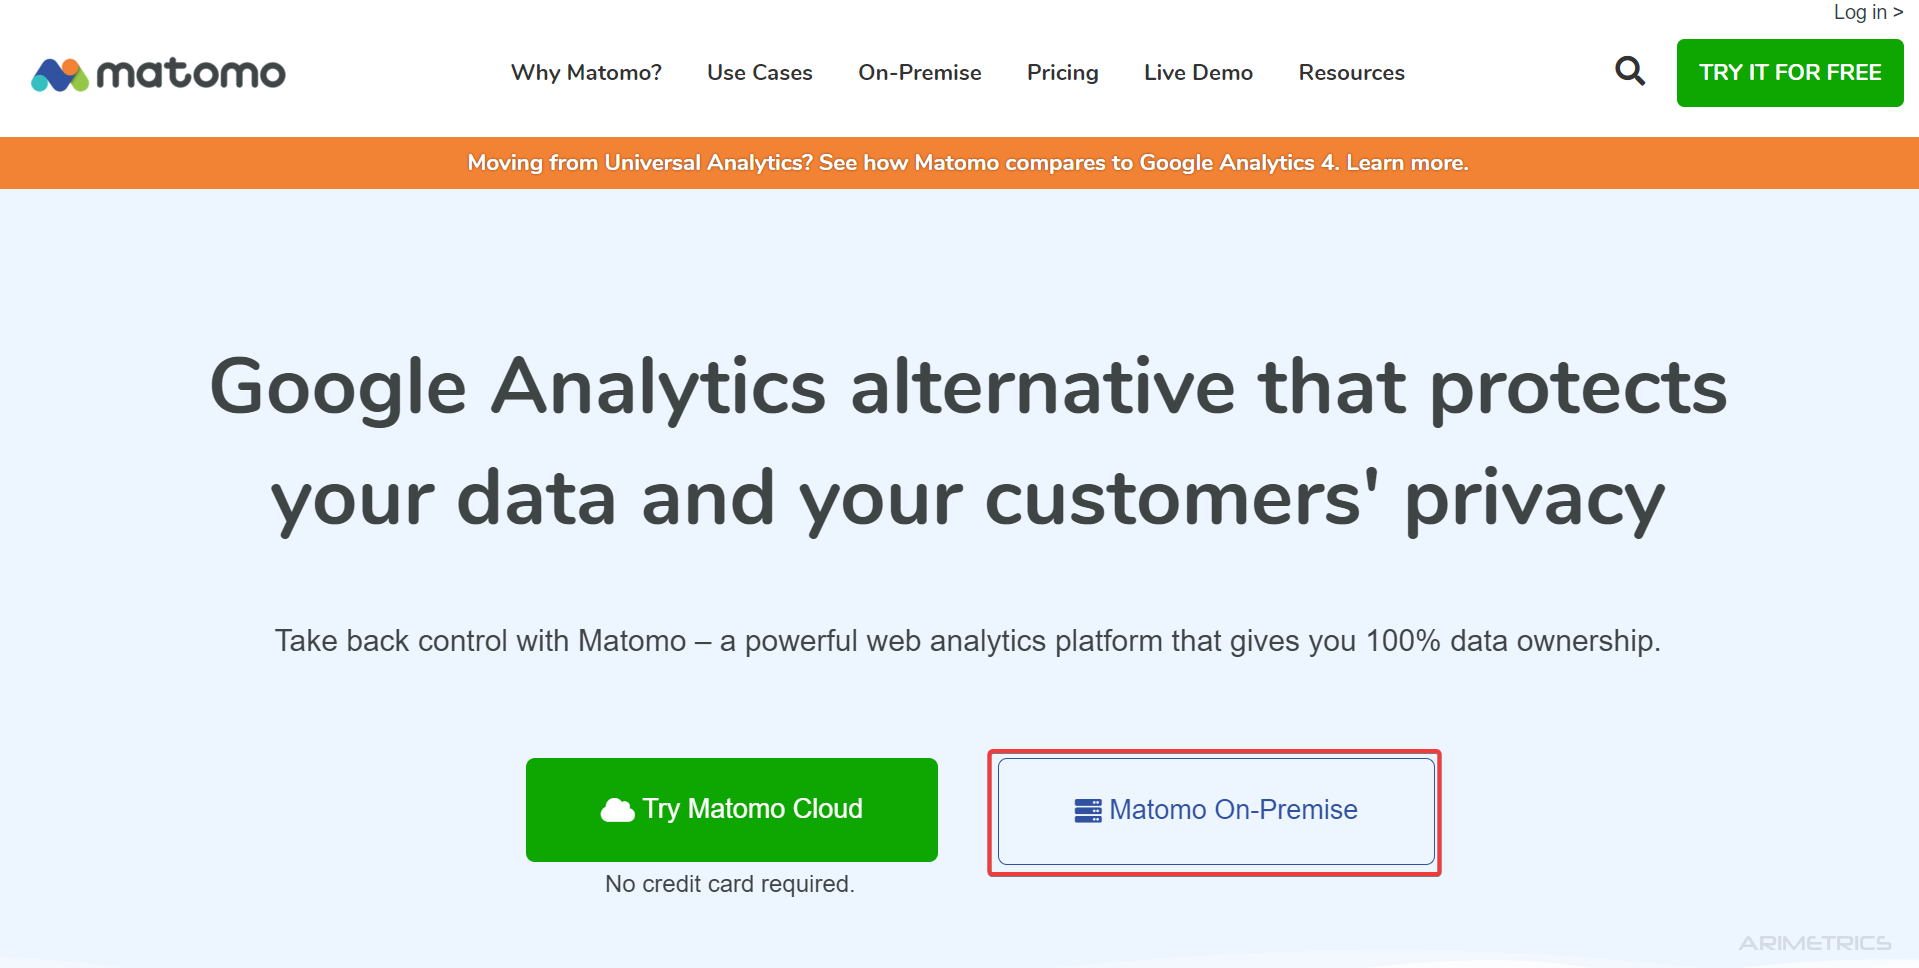1919x968 pixels.
Task: Click the data ownership subtitle text
Action: pyautogui.click(x=968, y=641)
